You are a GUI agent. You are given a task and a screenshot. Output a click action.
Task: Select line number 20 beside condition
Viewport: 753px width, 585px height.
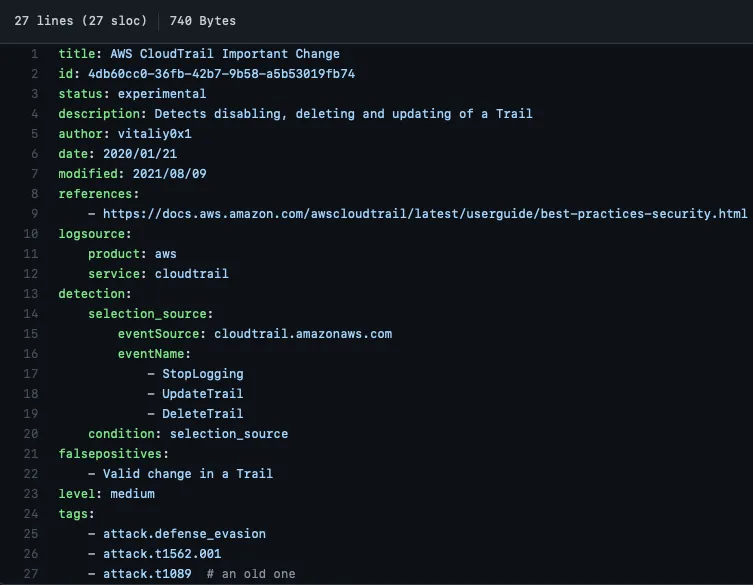tap(32, 434)
